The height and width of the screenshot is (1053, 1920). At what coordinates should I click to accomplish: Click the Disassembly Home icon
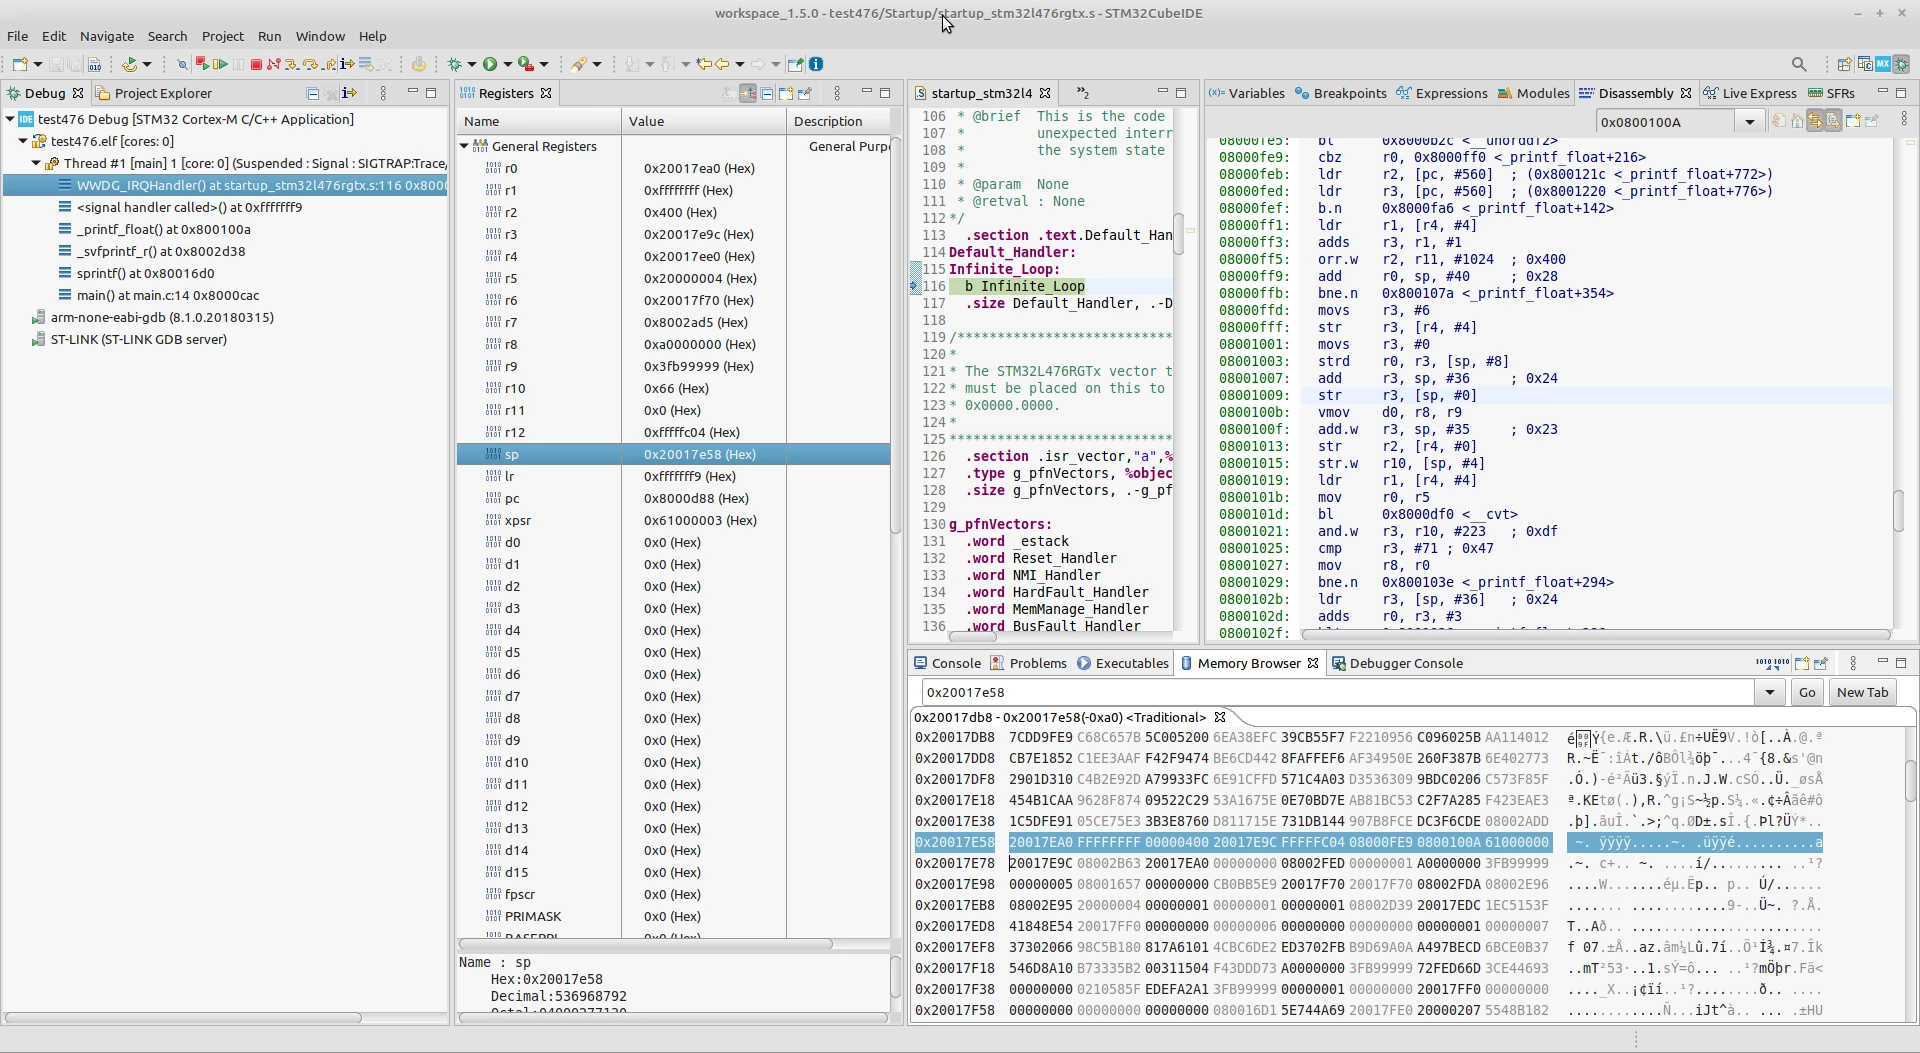pos(1797,121)
